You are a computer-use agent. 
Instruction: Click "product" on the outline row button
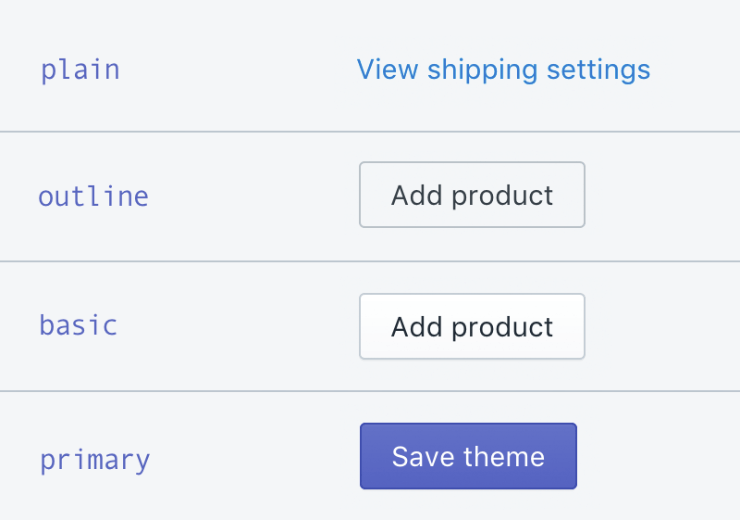pos(501,196)
